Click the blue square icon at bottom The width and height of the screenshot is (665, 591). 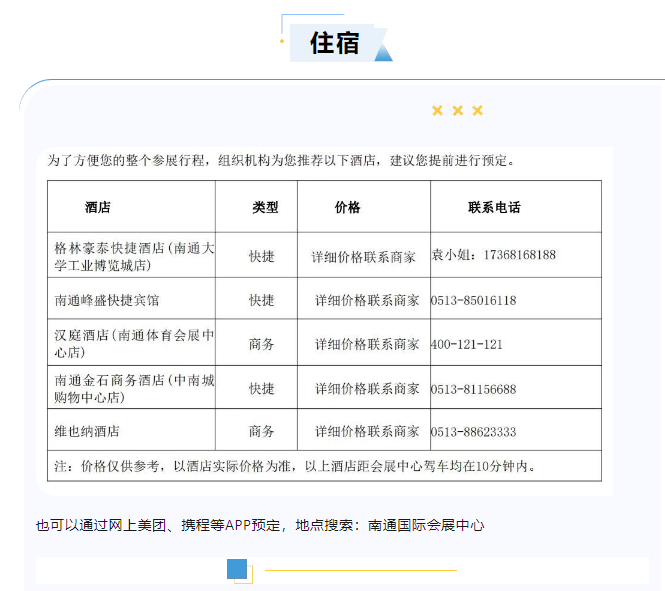coord(238,569)
